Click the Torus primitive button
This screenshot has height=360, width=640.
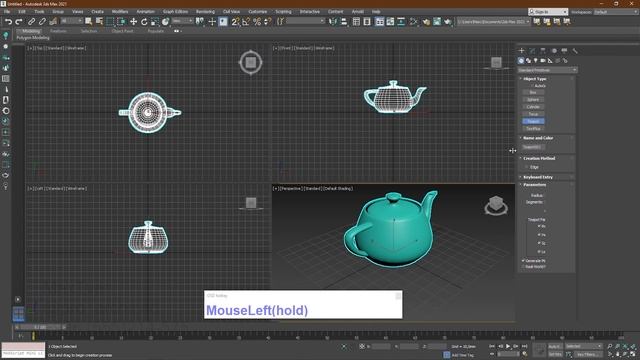(x=533, y=114)
